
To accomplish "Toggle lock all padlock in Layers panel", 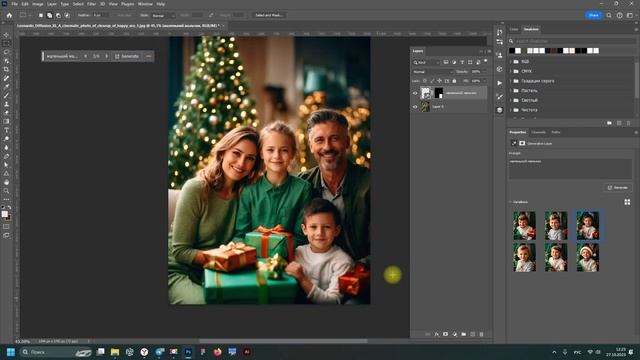I will [454, 81].
